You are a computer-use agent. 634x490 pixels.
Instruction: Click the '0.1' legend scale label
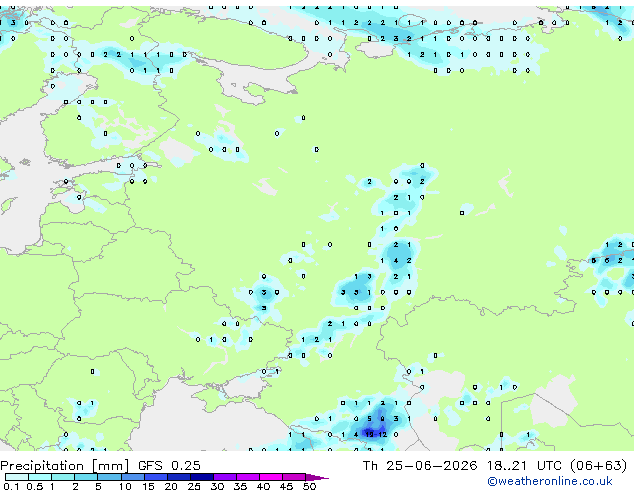click(x=11, y=486)
